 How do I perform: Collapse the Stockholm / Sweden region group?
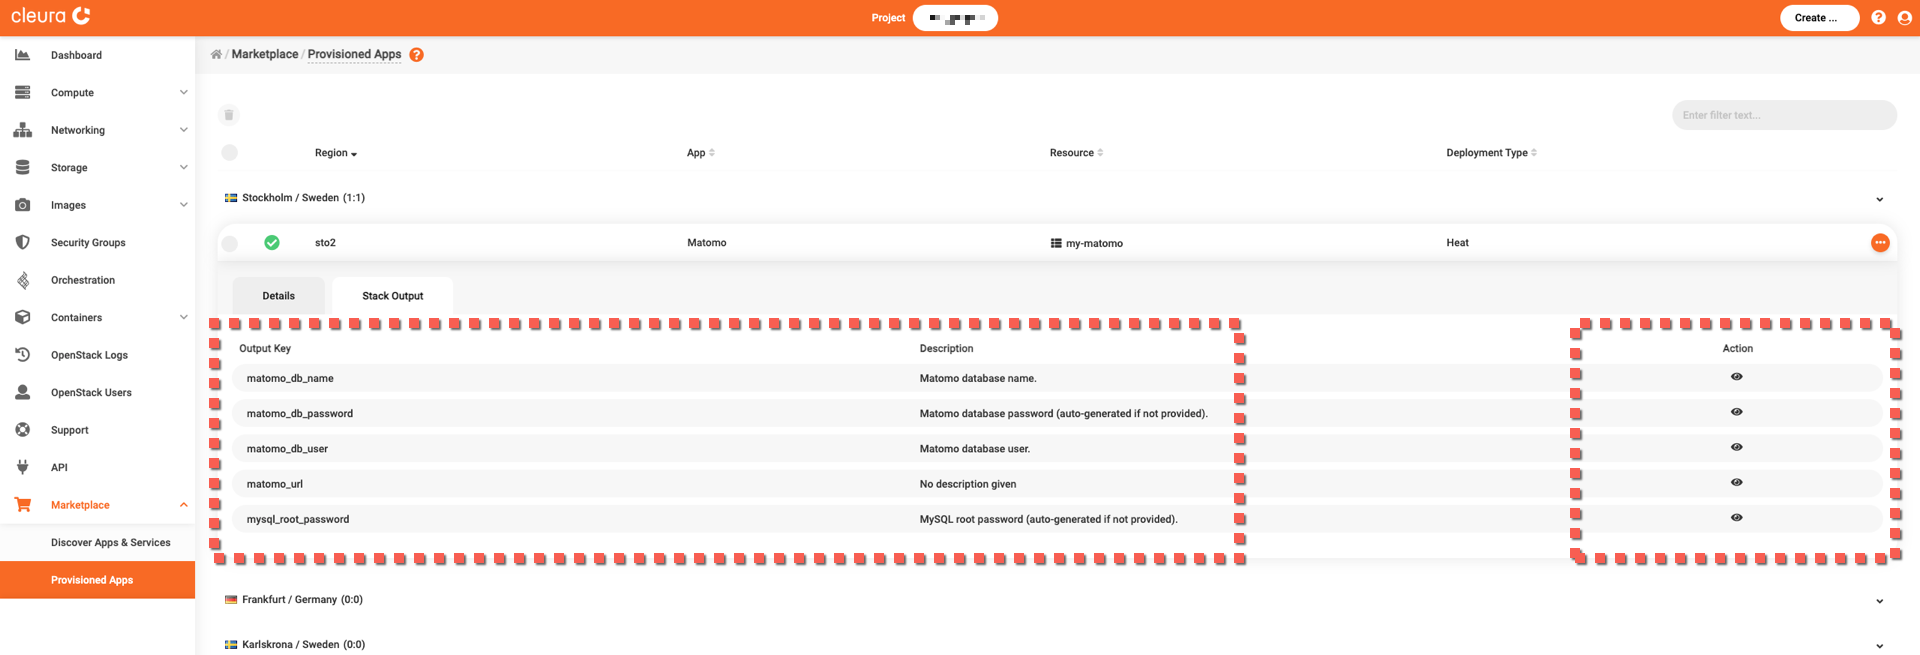coord(1879,199)
